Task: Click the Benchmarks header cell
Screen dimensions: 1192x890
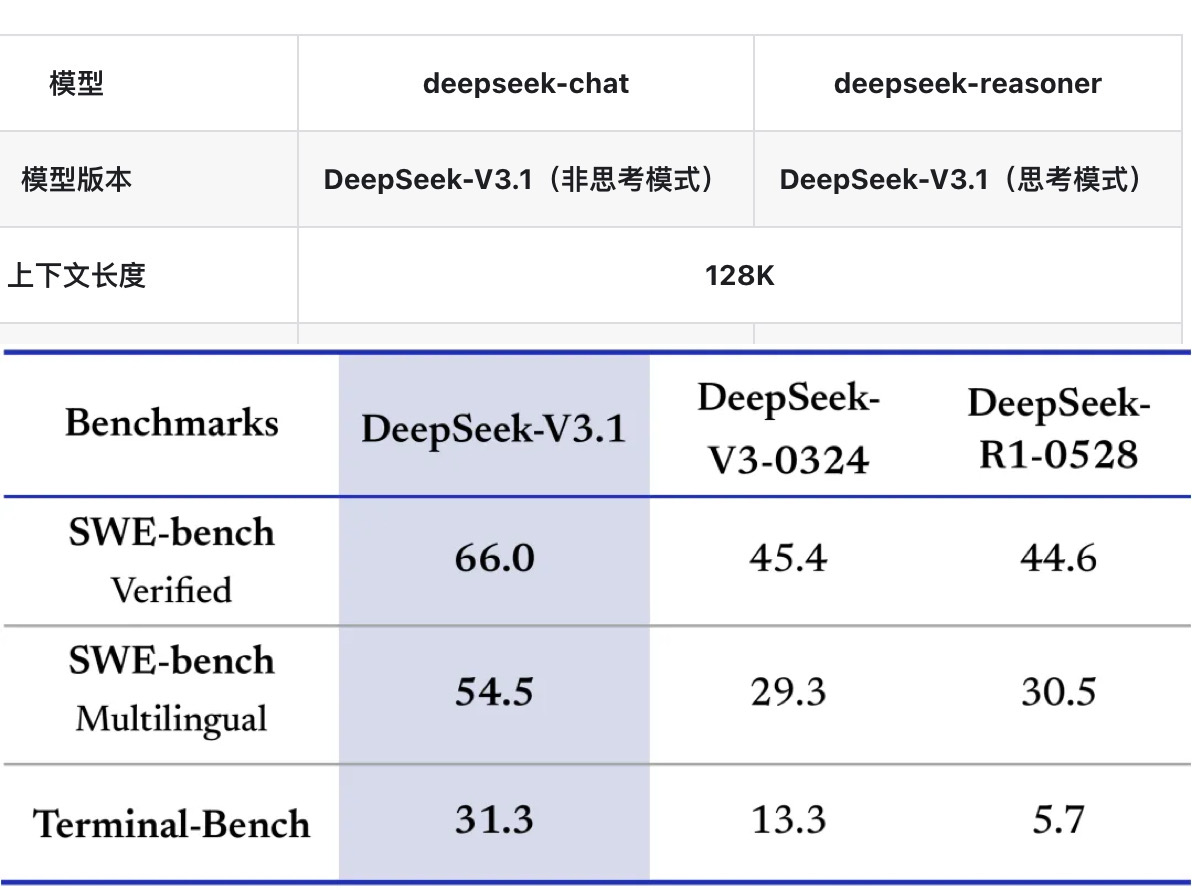Action: pyautogui.click(x=172, y=423)
